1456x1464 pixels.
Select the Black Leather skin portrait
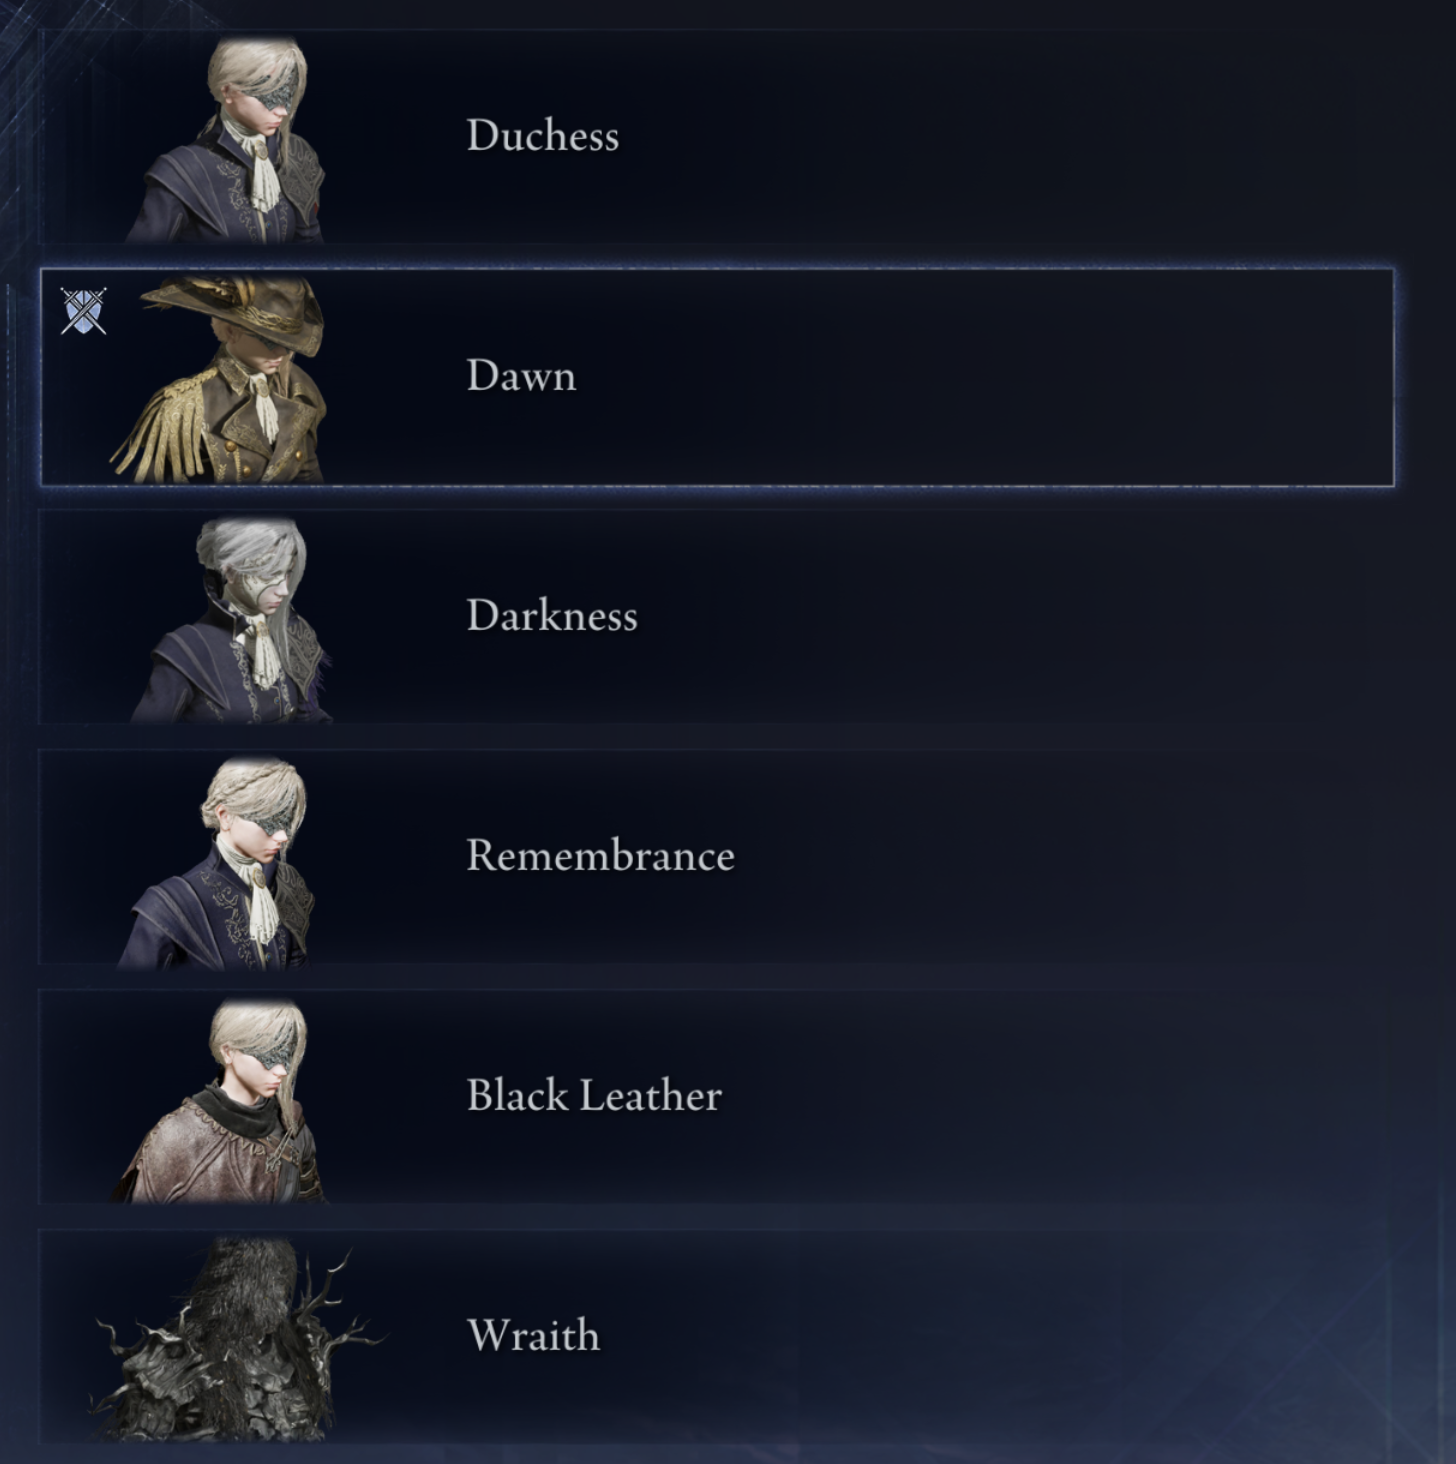pos(222,1100)
